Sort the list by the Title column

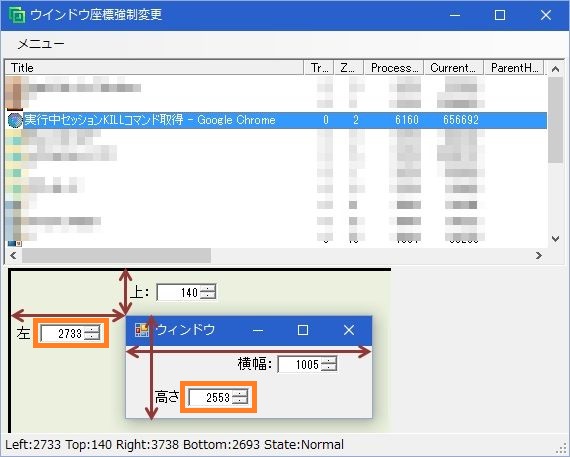click(x=154, y=68)
